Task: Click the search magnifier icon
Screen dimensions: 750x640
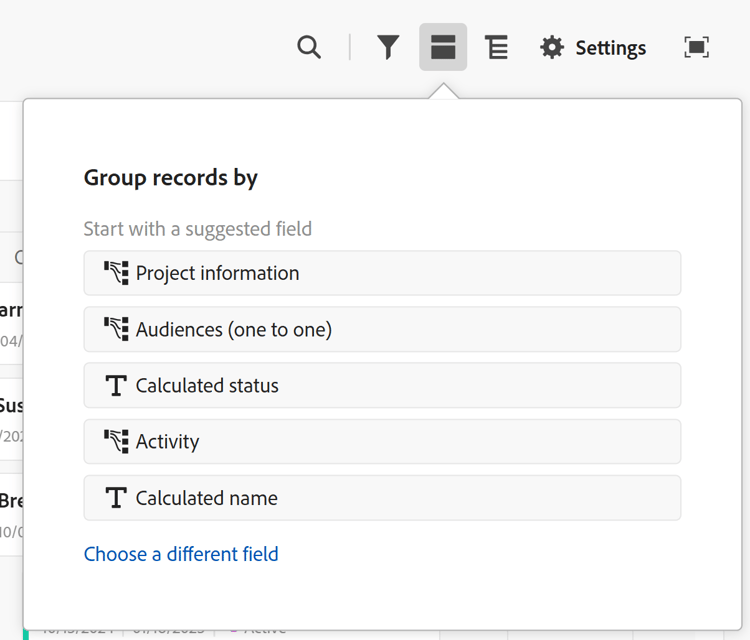Action: coord(310,47)
